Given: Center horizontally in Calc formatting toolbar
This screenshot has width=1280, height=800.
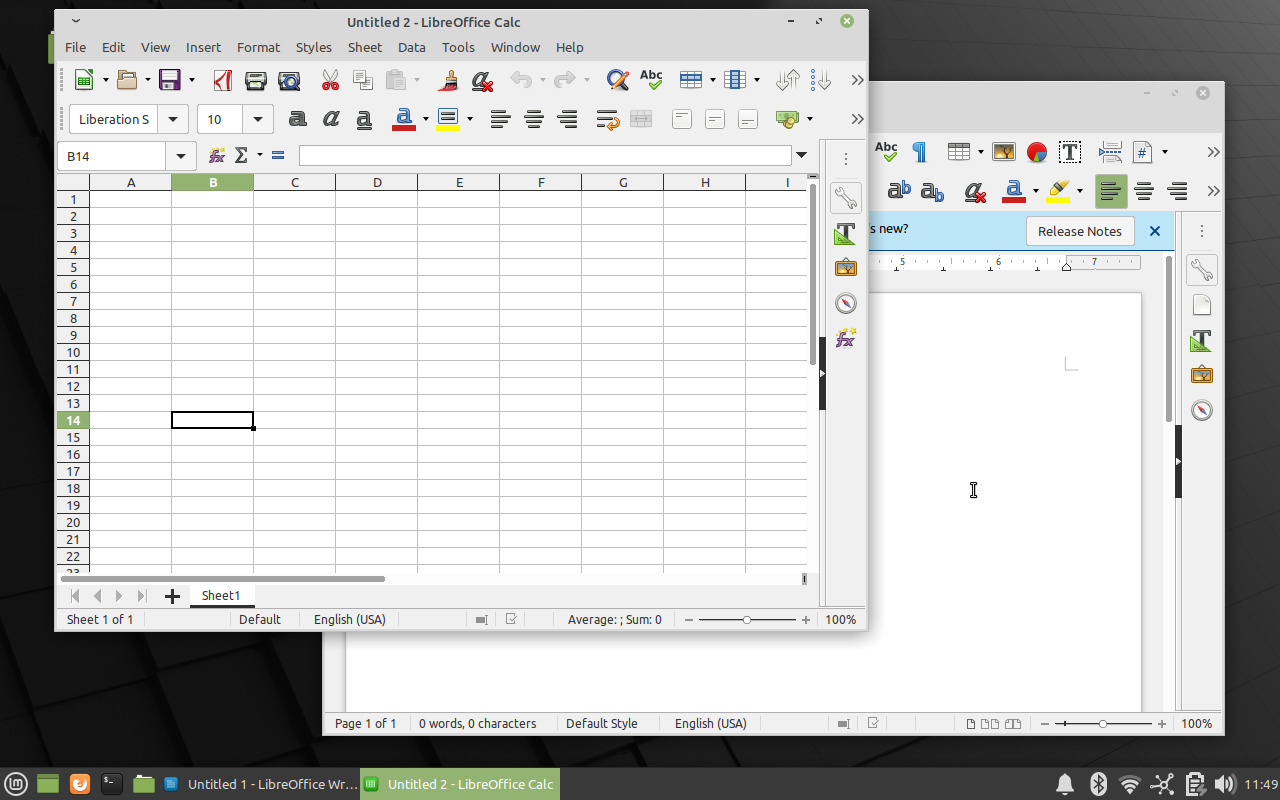Looking at the screenshot, I should (534, 119).
